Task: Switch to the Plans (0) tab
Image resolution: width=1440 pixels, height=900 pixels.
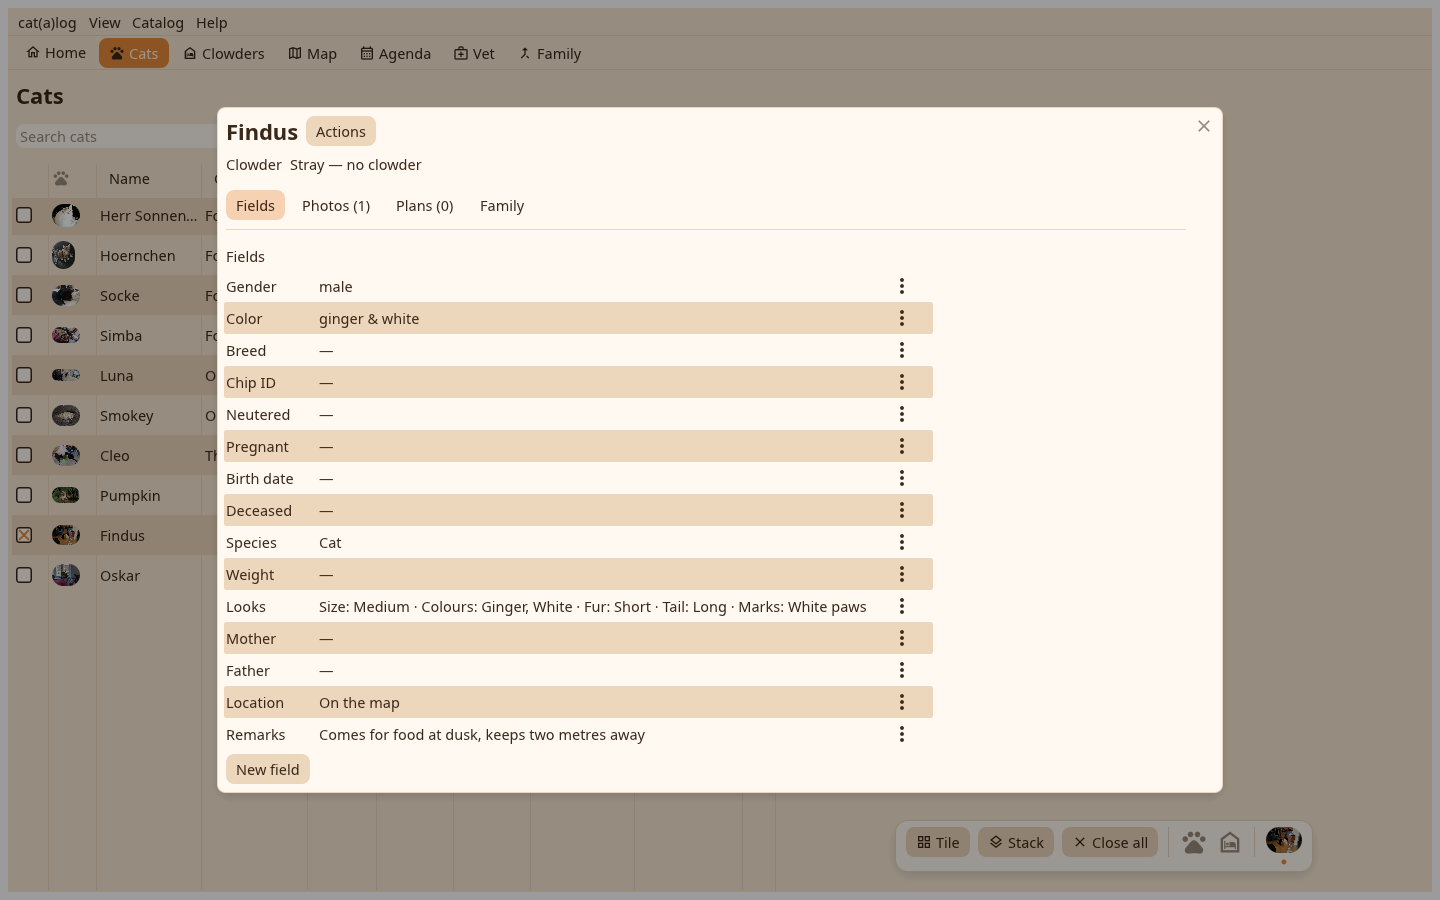Action: click(425, 206)
